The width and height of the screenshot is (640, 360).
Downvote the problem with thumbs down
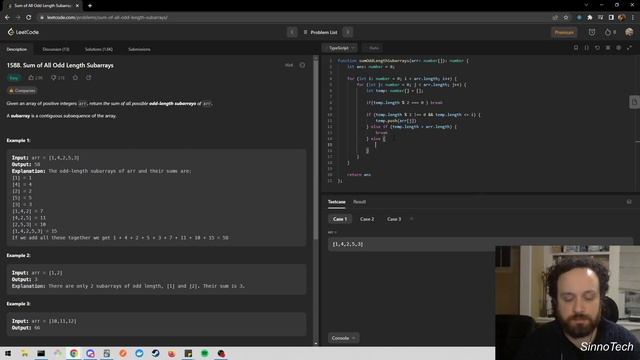(x=53, y=78)
